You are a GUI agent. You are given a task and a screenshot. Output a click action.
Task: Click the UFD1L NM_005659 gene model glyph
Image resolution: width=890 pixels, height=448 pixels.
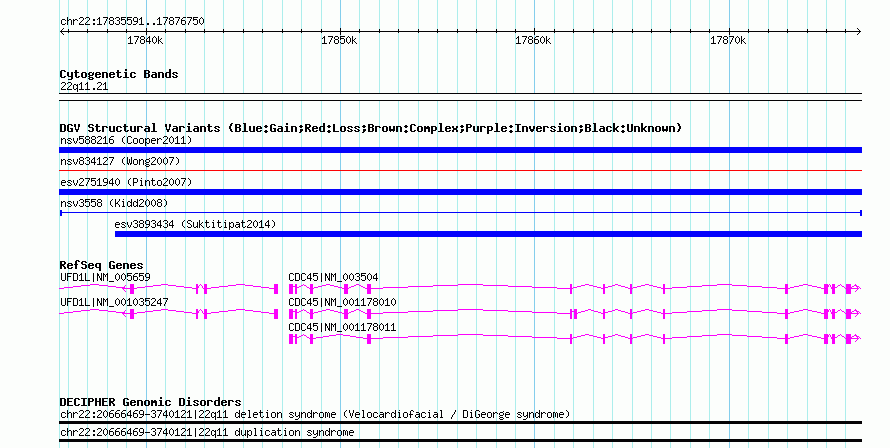169,289
